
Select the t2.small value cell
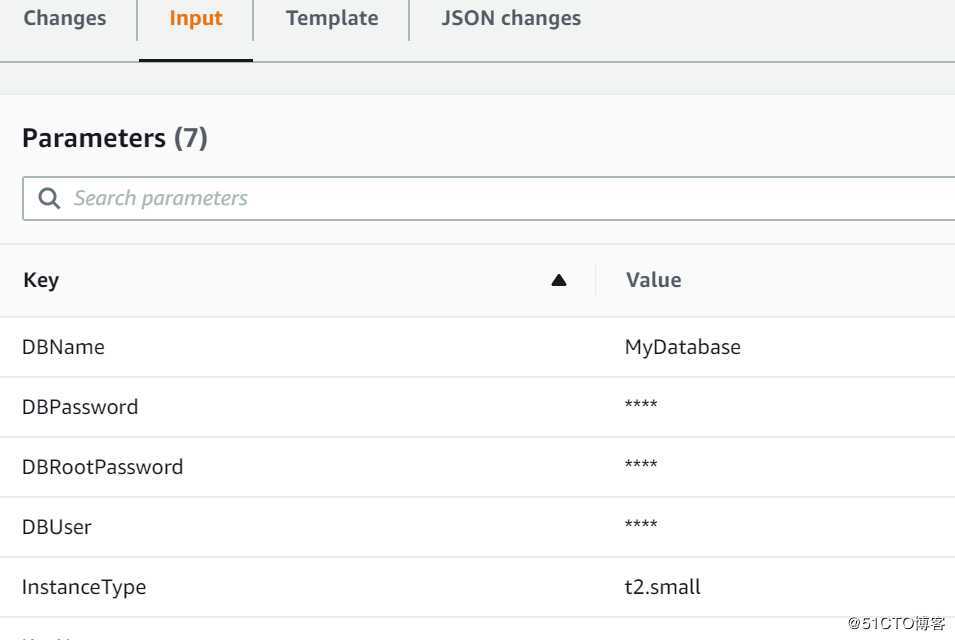663,587
